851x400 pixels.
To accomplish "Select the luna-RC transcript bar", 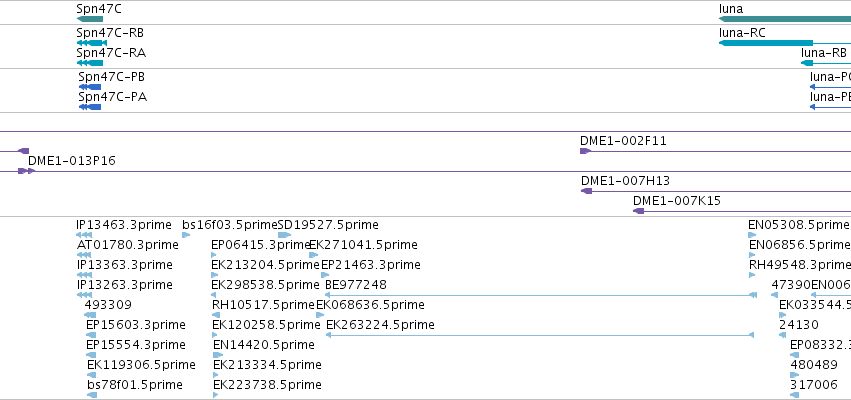I will [x=766, y=43].
